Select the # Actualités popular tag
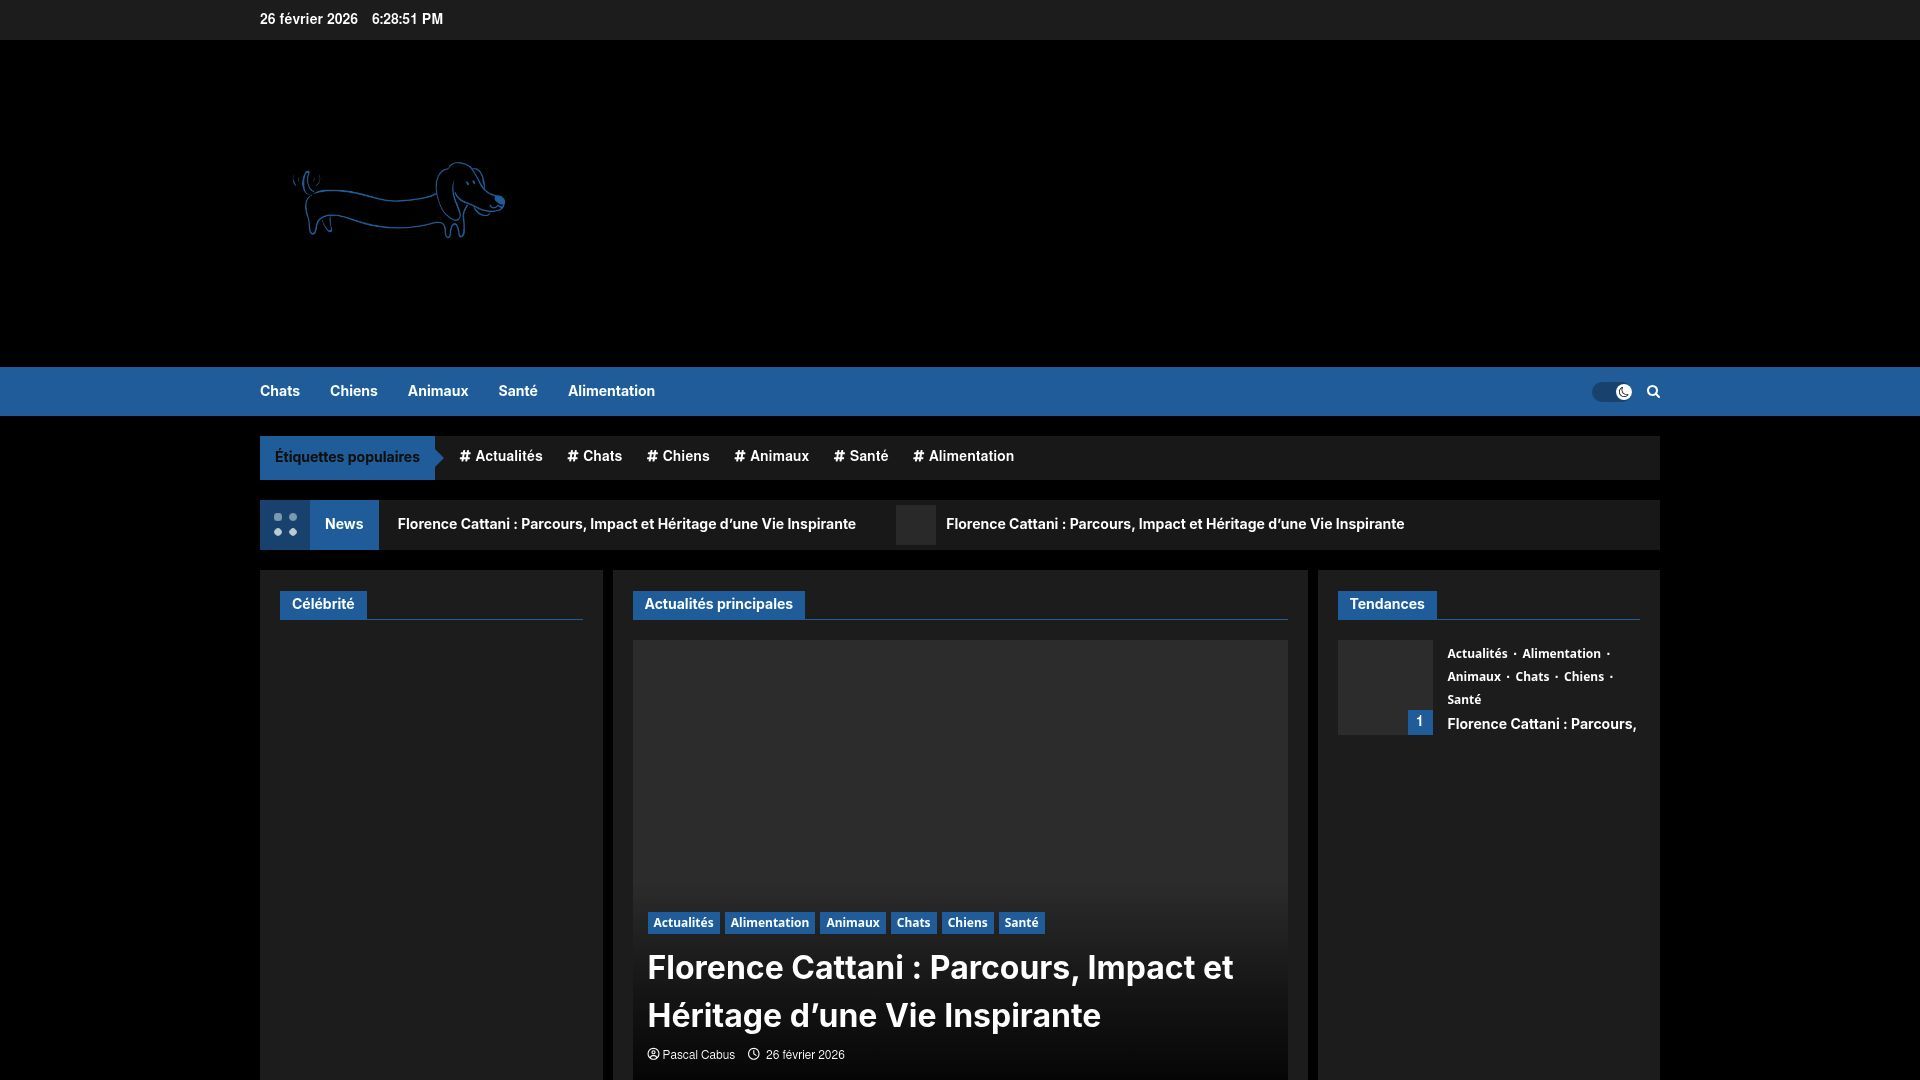 [501, 456]
